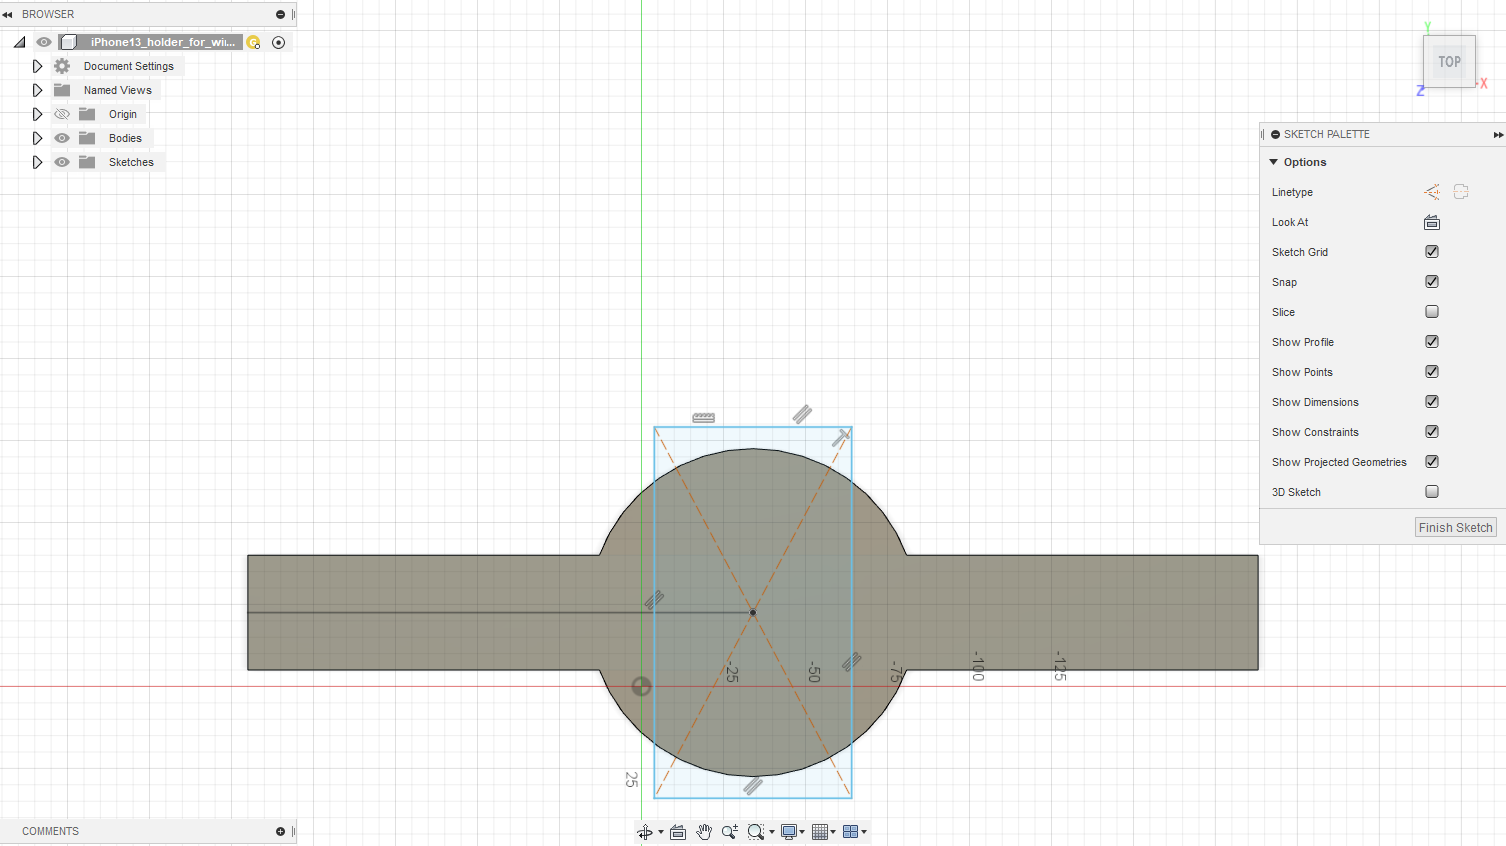Uncheck Show Constraints in Sketch Palette

(x=1431, y=431)
